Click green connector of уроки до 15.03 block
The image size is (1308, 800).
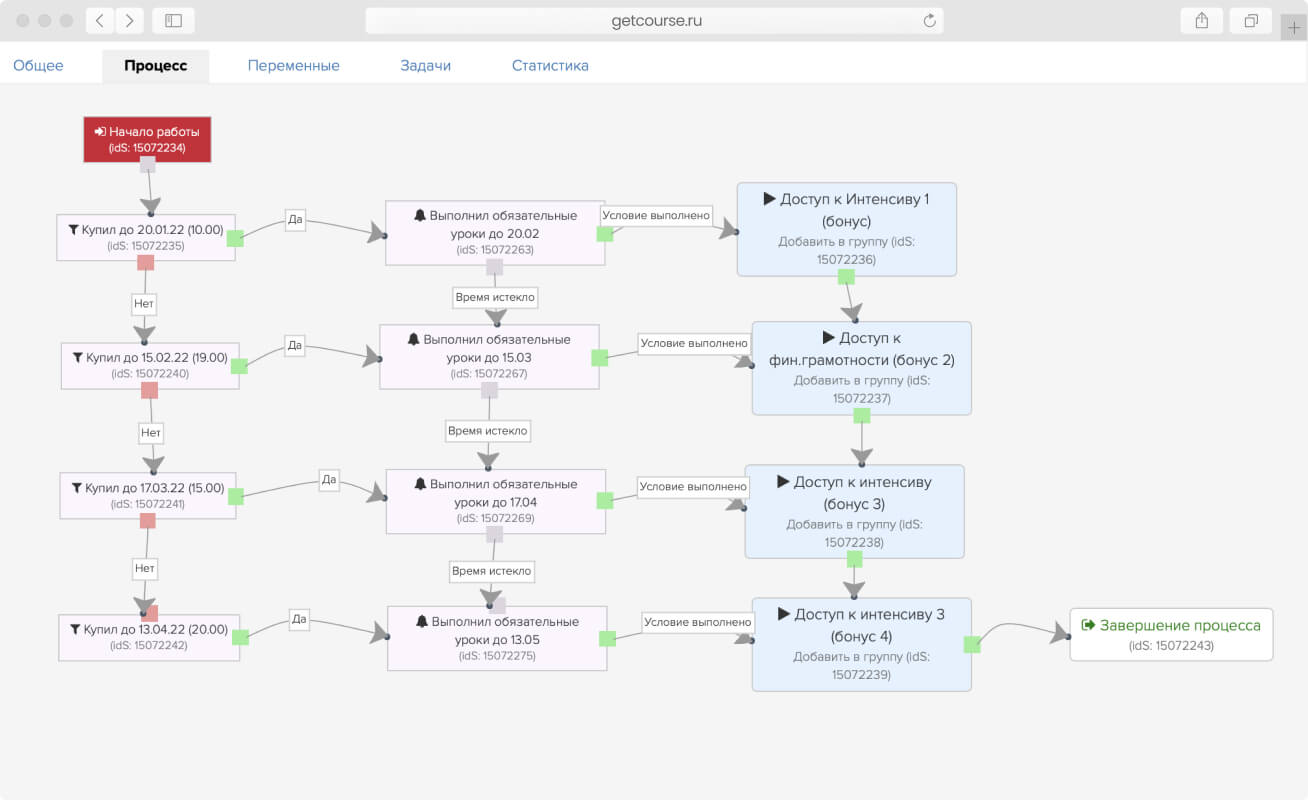(x=600, y=357)
